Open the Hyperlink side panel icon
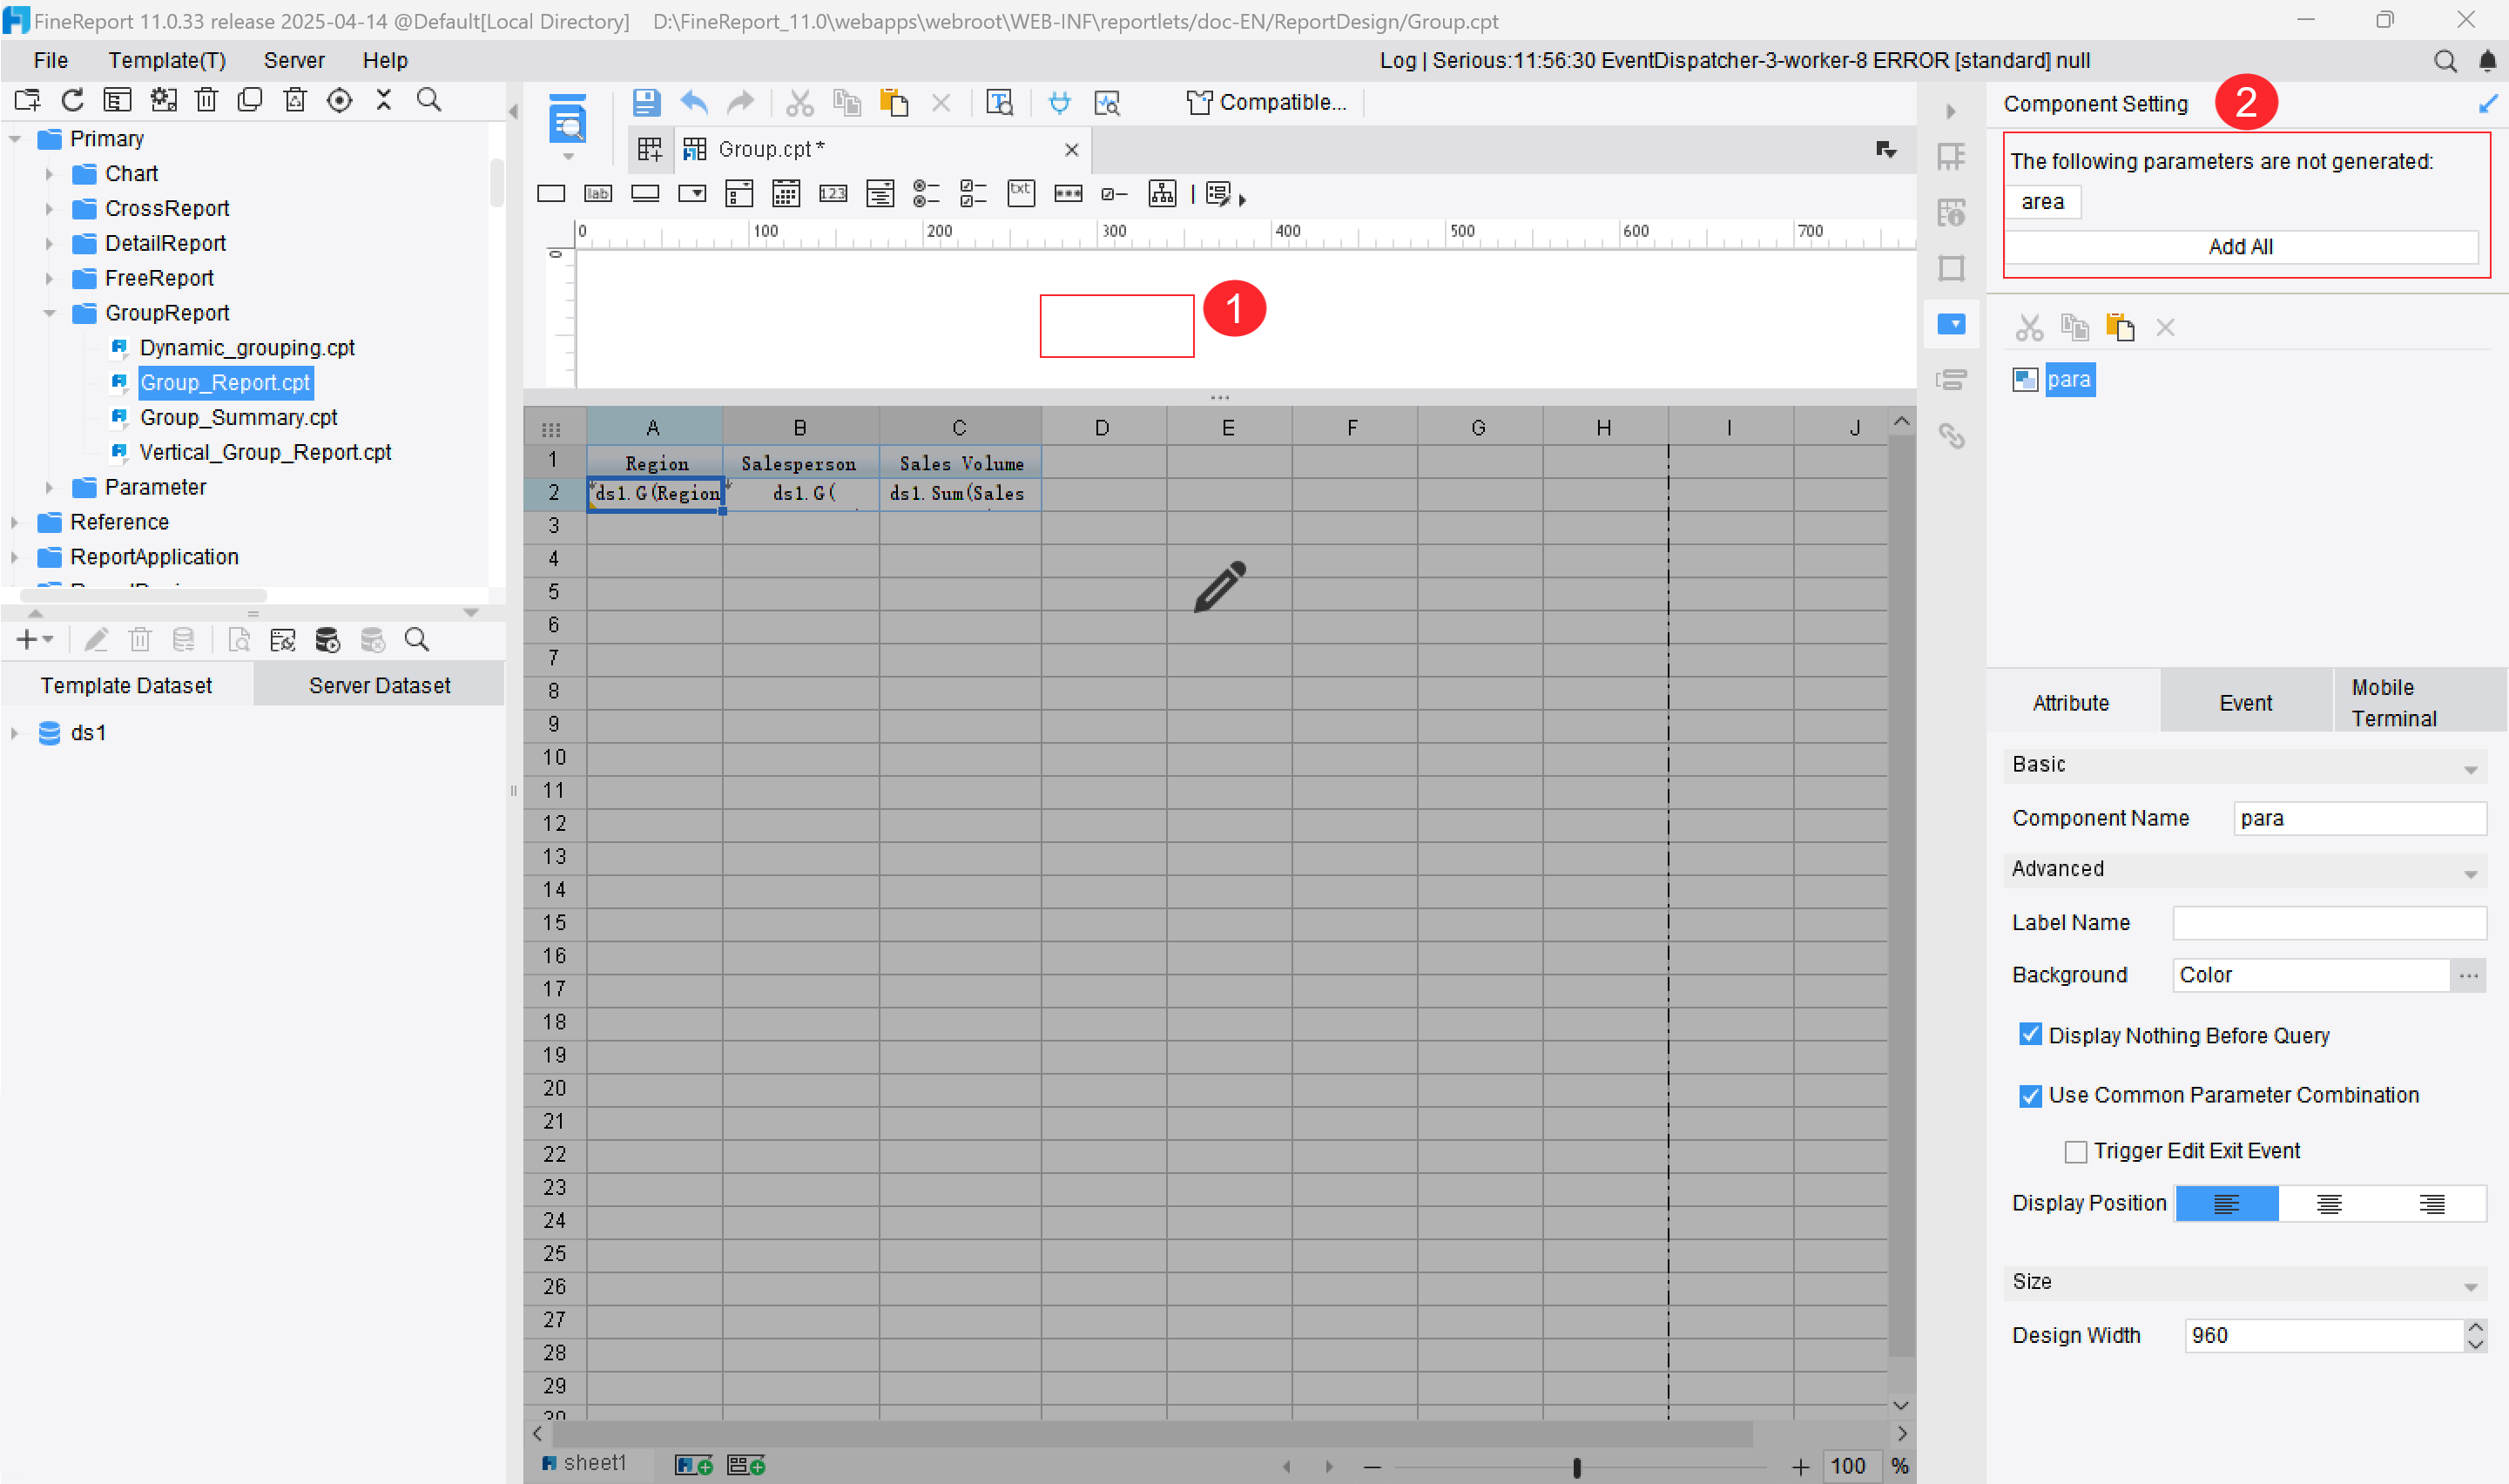The width and height of the screenshot is (2509, 1484). tap(1951, 436)
